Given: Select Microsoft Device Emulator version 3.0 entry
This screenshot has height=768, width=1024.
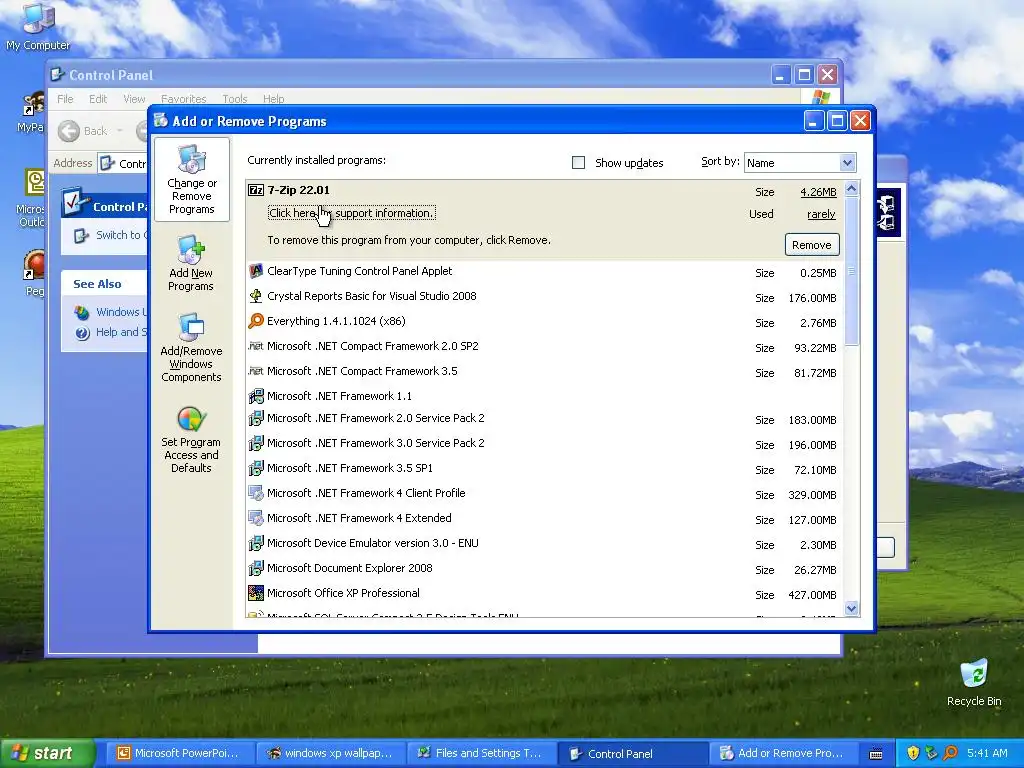Looking at the screenshot, I should click(x=373, y=543).
